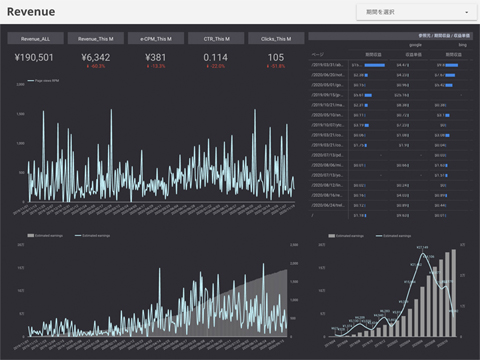
Task: Select the Clicks_This M scorecard header
Action: click(x=276, y=39)
